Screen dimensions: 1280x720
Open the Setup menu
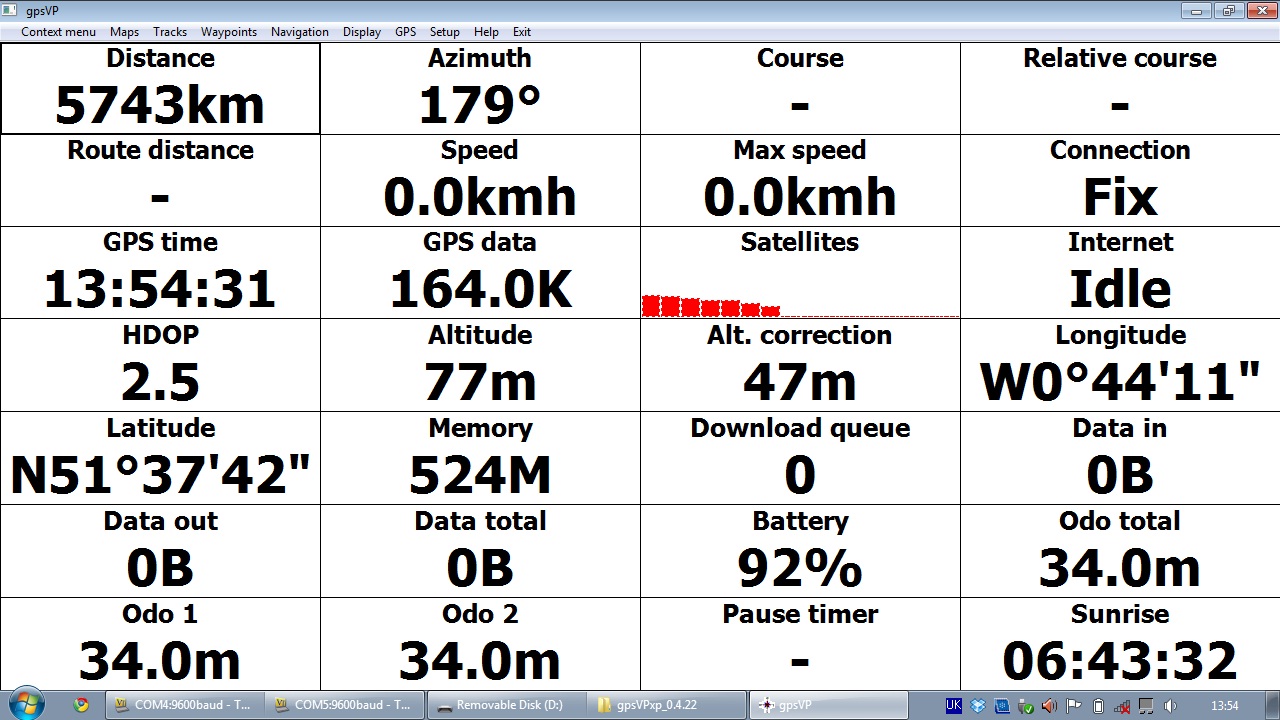pos(444,32)
